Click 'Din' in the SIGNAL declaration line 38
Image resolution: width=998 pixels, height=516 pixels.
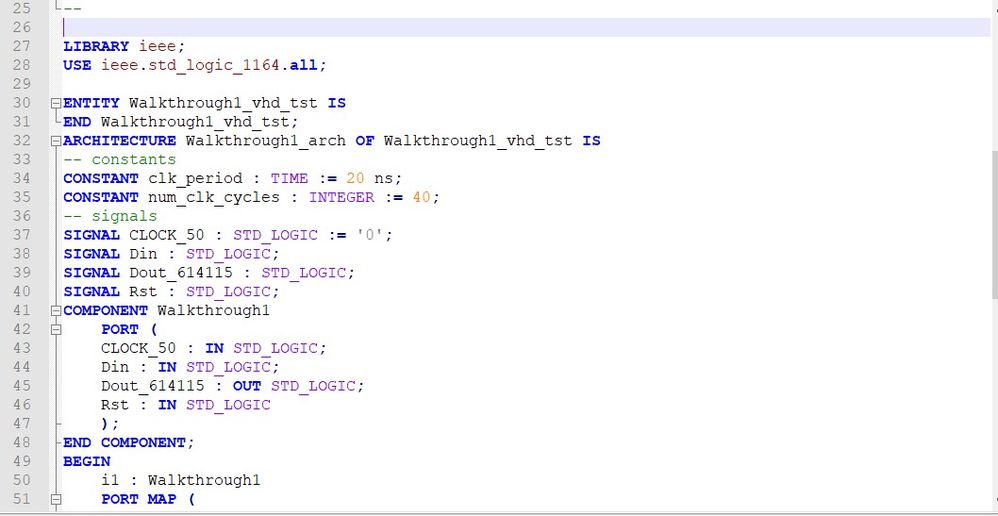(x=143, y=255)
